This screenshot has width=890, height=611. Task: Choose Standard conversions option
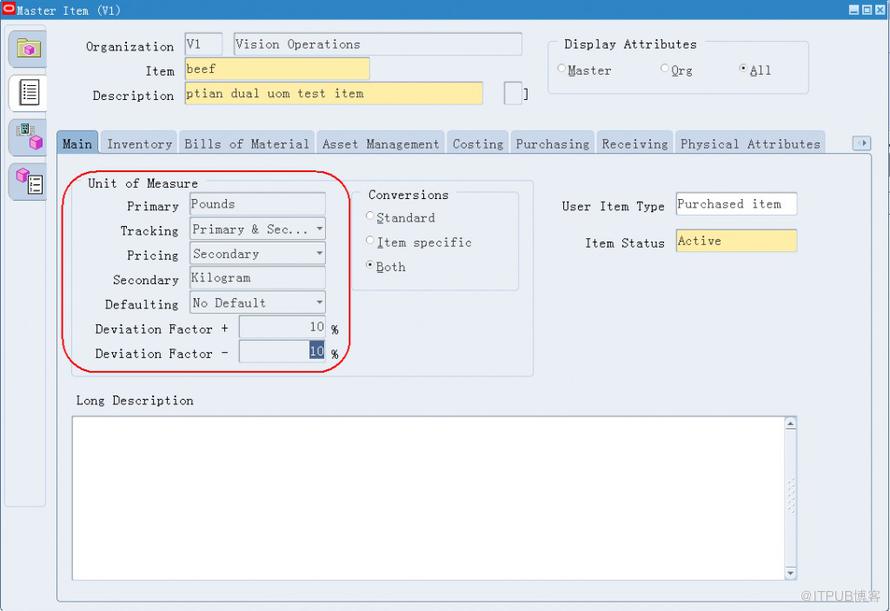click(370, 216)
